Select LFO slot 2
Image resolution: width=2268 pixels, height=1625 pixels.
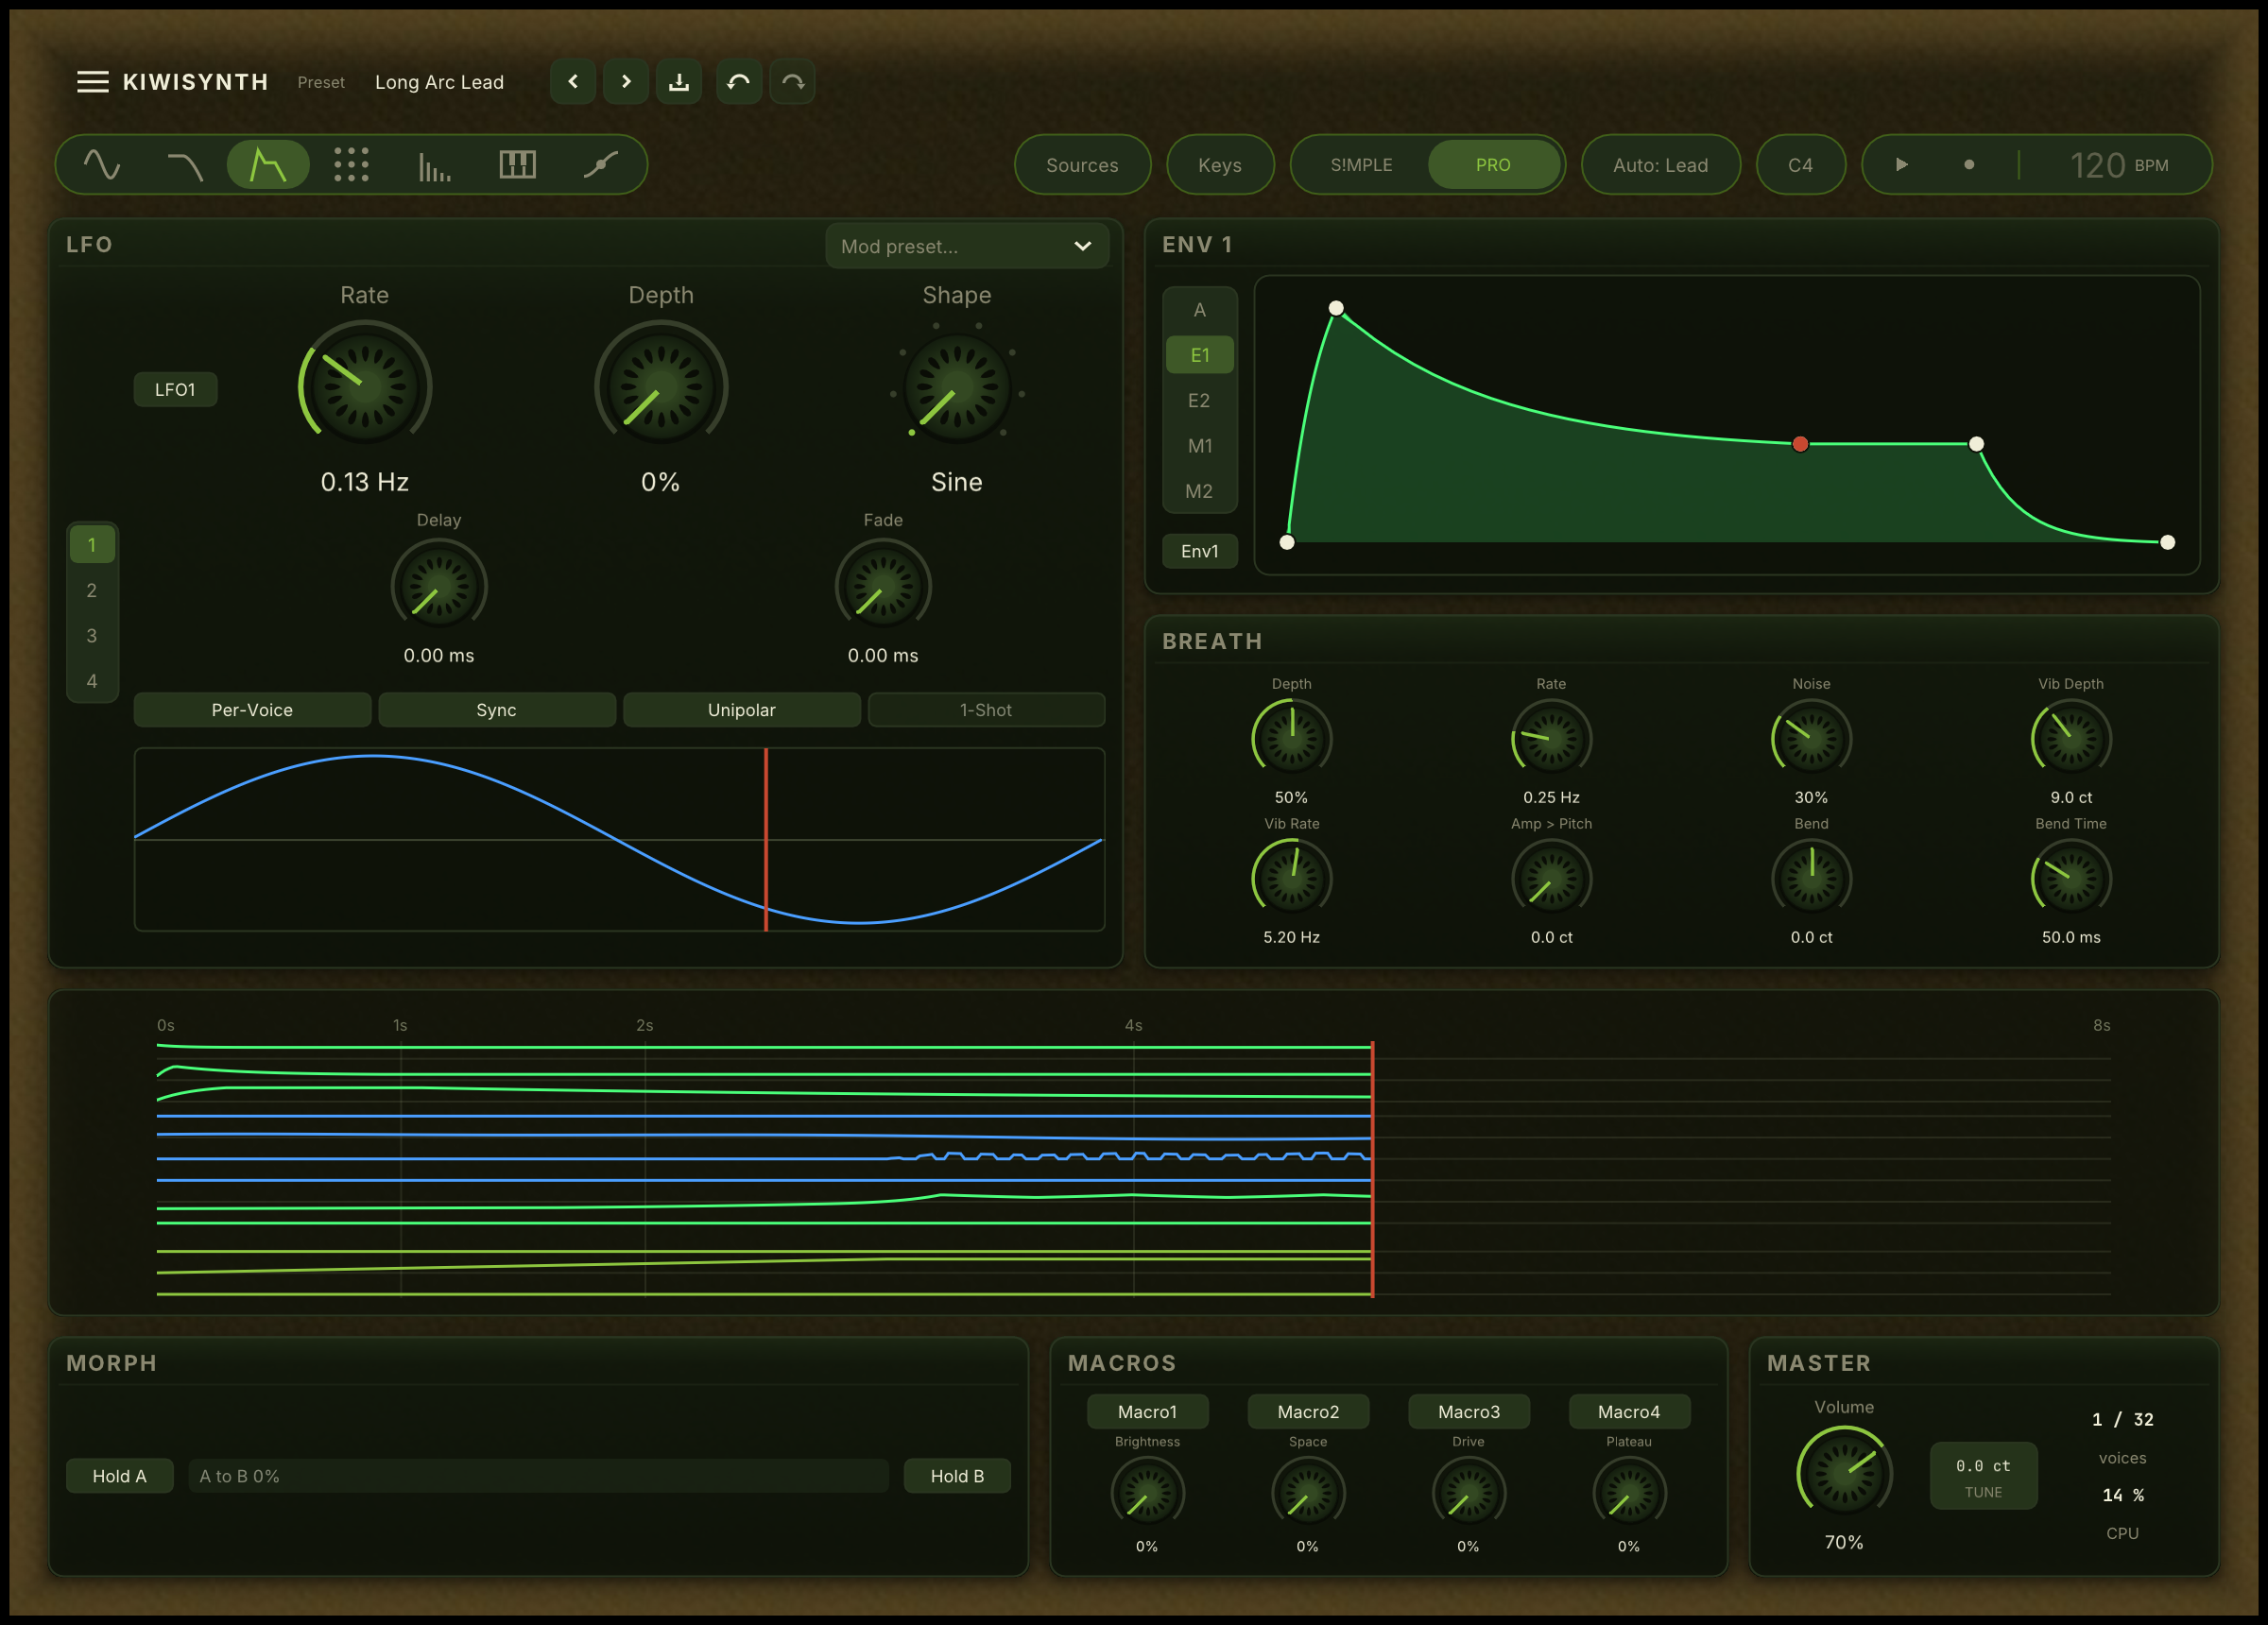click(x=92, y=590)
